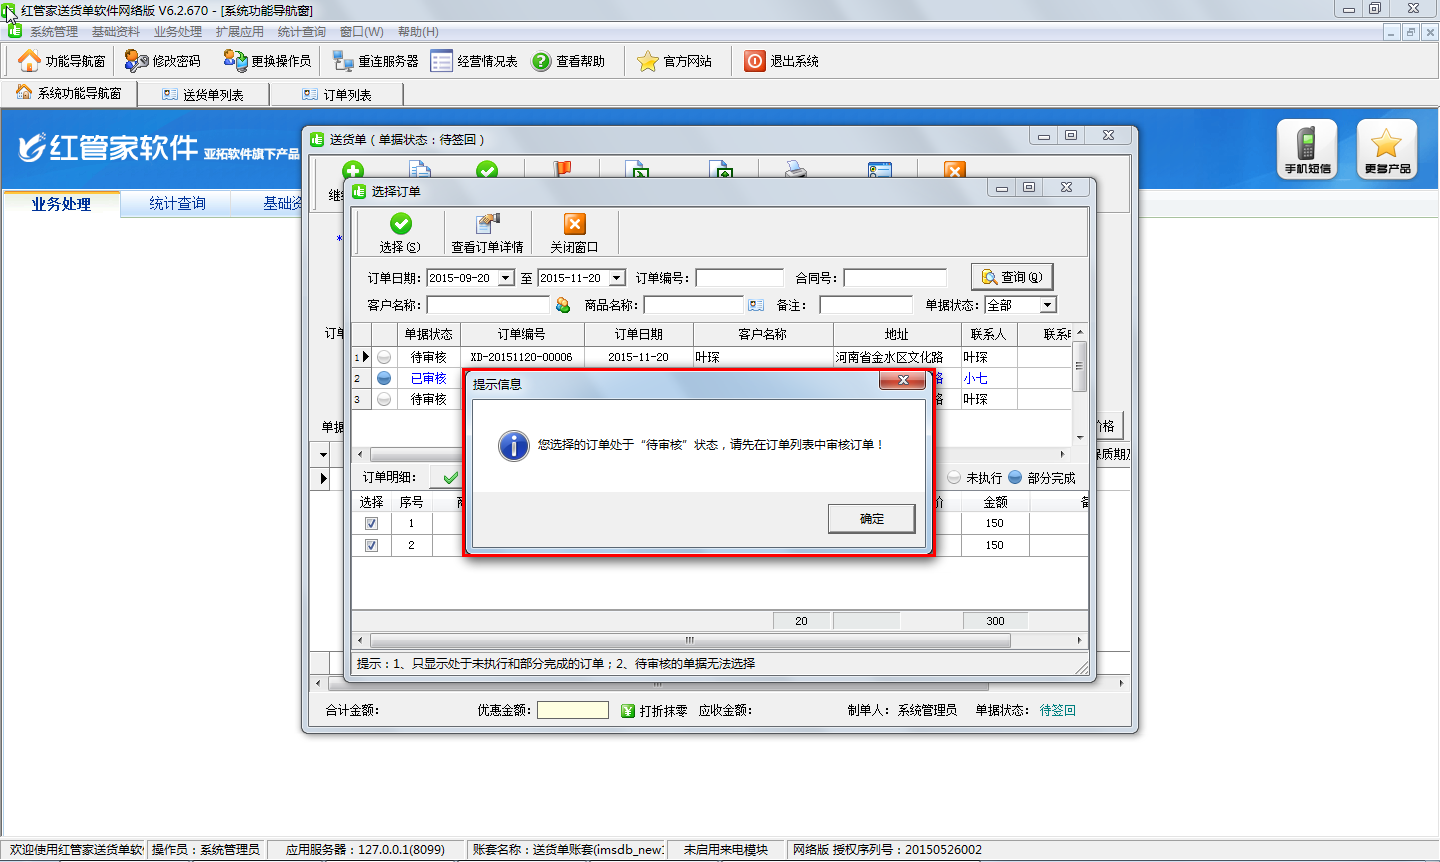Expand the order start date dropdown
Screen dimensions: 1440x862
[506, 278]
